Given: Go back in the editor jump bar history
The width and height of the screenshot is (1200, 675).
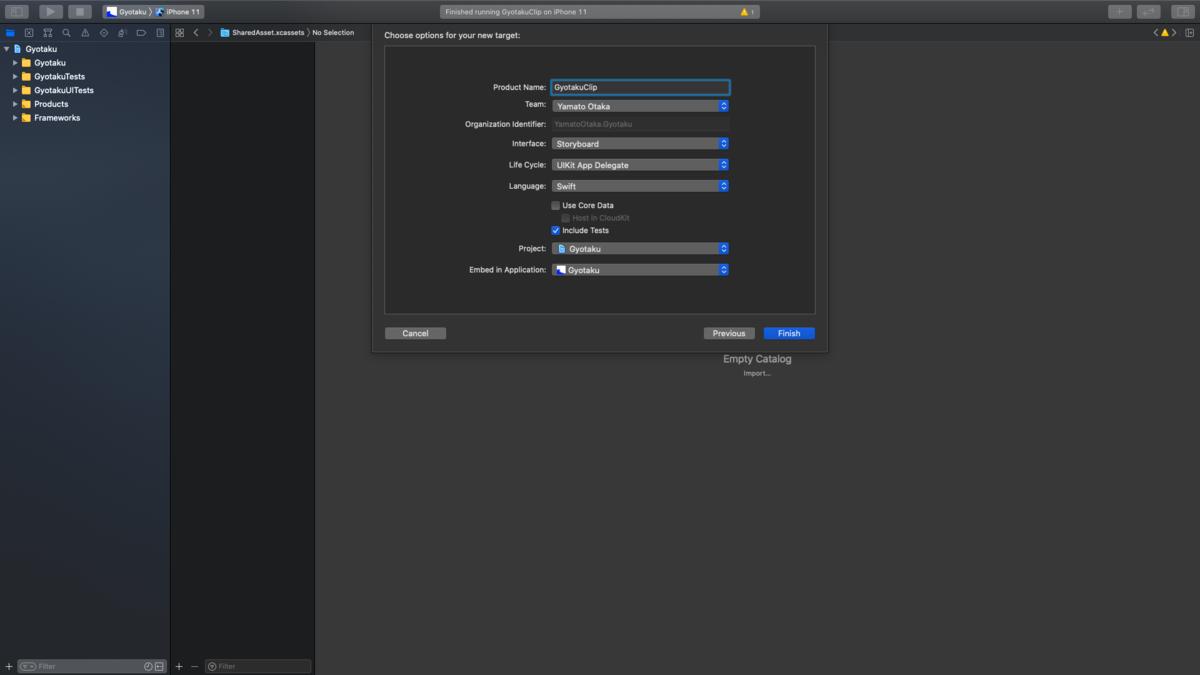Looking at the screenshot, I should pos(196,33).
